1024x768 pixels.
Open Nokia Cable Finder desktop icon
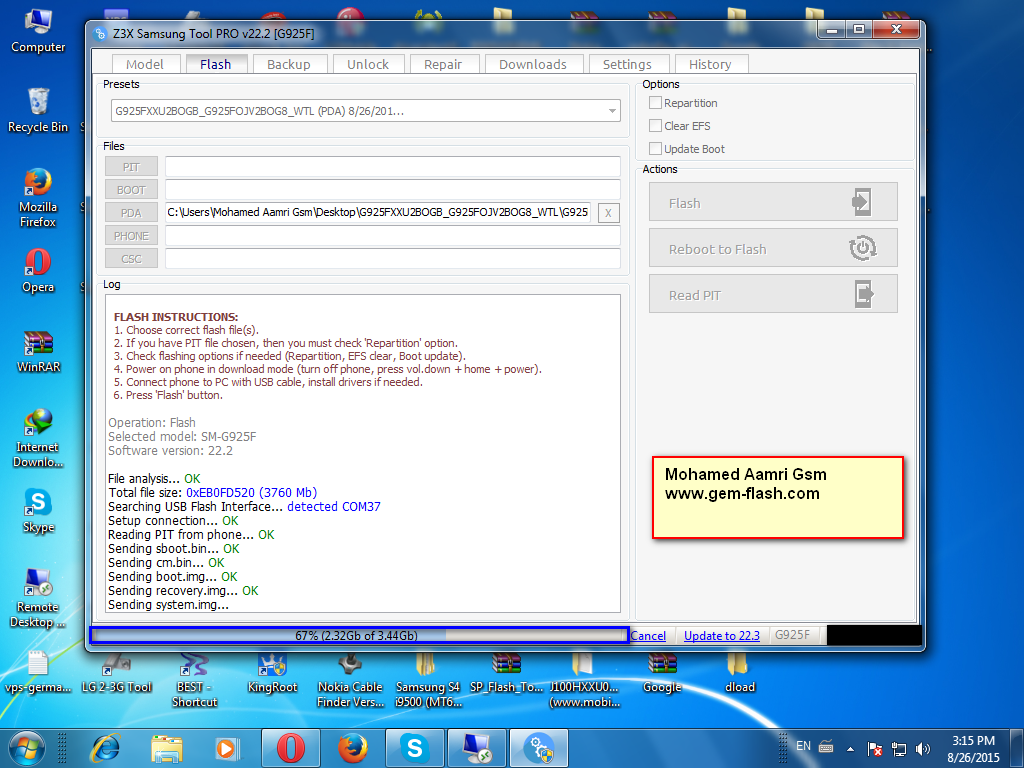click(x=350, y=679)
